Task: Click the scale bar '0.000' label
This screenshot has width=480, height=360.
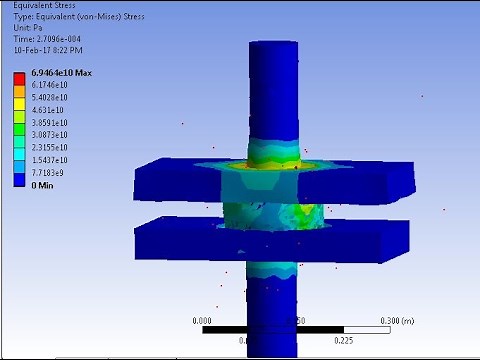Action: pos(202,321)
